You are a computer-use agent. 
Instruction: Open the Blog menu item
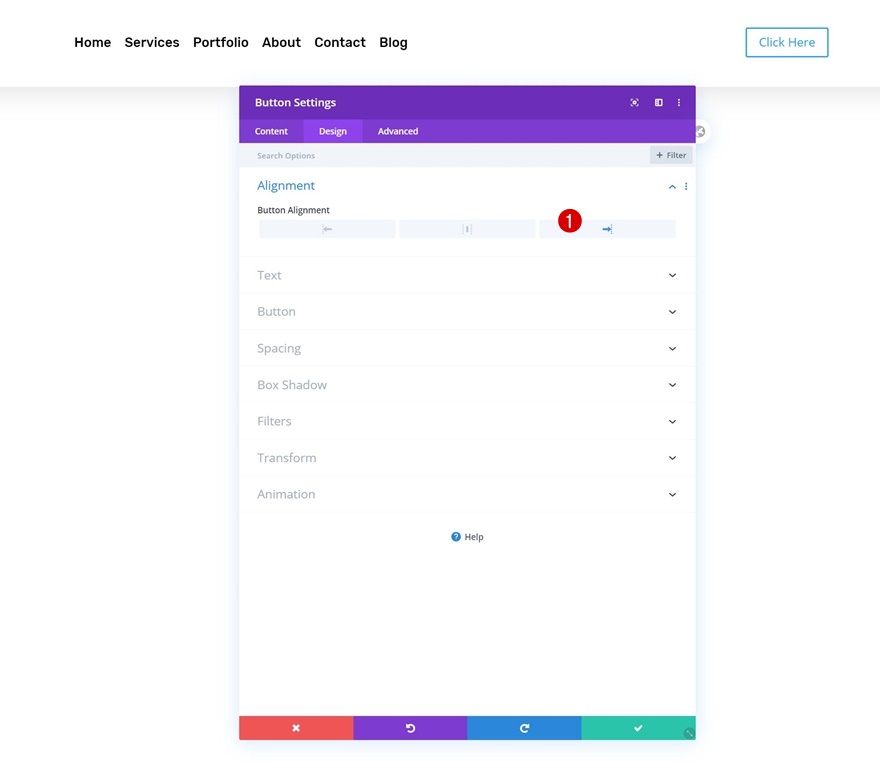click(393, 43)
